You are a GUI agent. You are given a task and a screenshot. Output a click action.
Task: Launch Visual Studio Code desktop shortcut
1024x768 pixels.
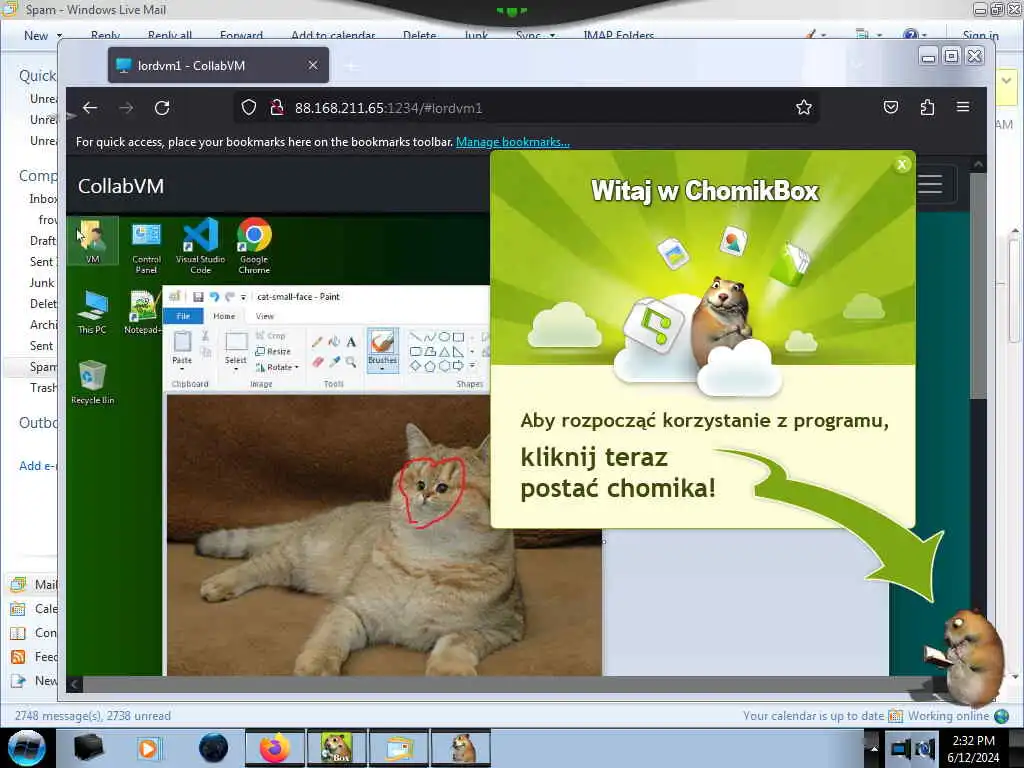click(x=200, y=246)
